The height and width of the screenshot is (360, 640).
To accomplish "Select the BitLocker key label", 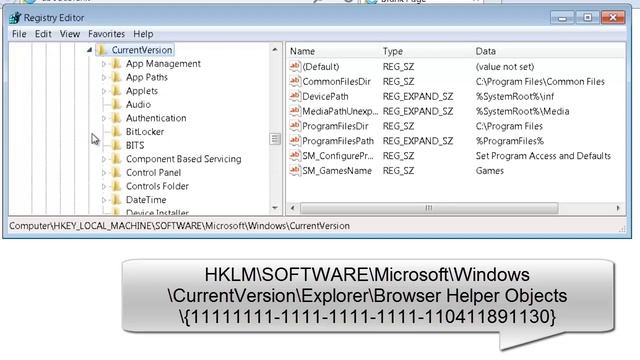I will pos(145,132).
